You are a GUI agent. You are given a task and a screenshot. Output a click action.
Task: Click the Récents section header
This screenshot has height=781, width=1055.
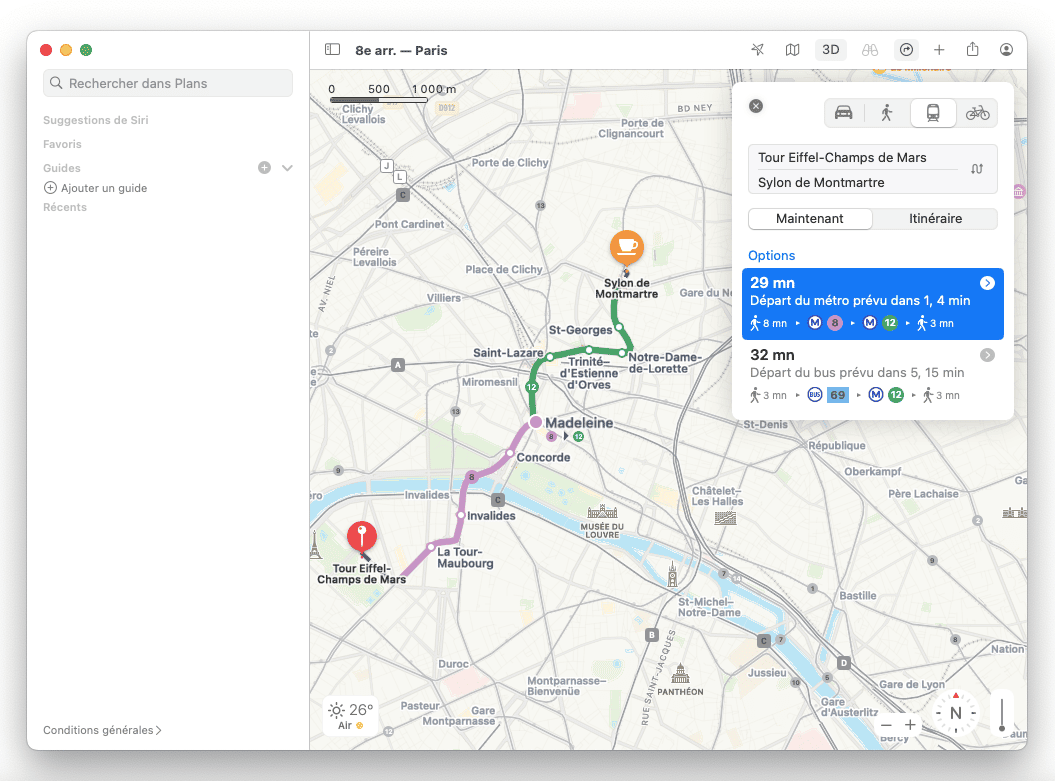(65, 207)
